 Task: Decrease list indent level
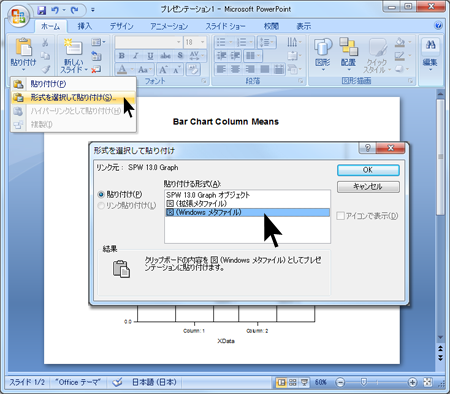(x=221, y=56)
